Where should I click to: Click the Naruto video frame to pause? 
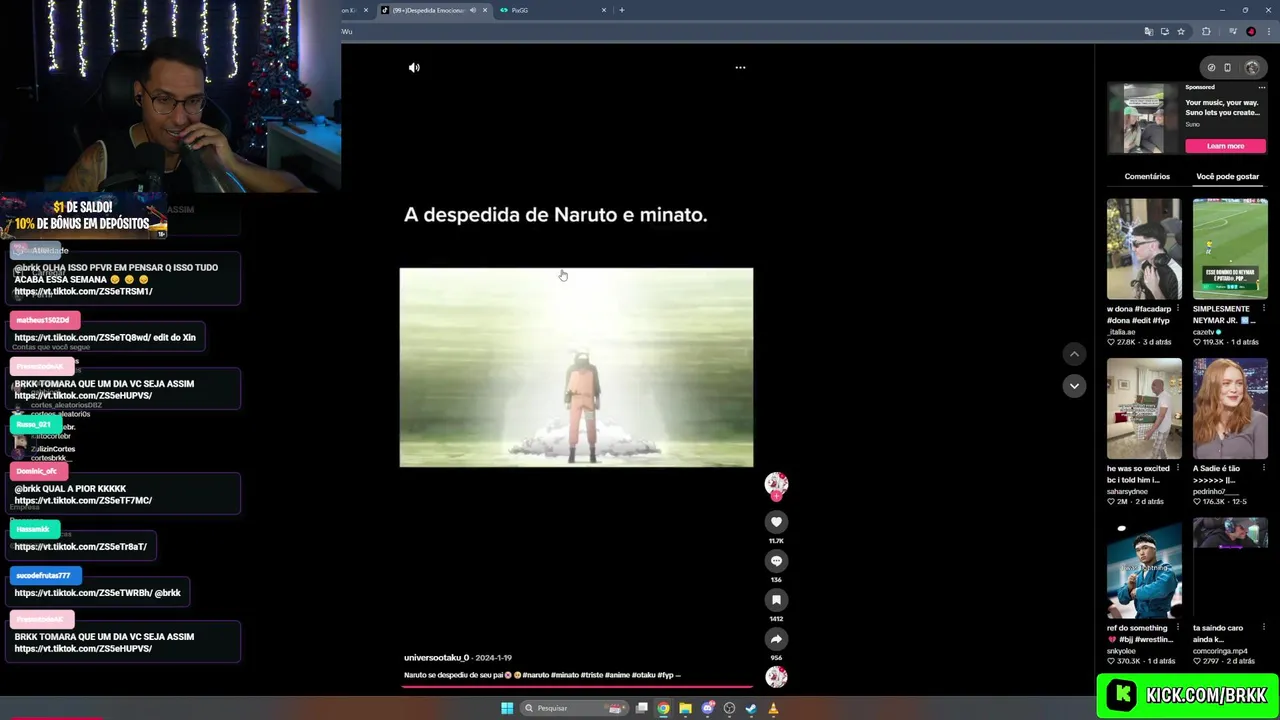point(576,367)
